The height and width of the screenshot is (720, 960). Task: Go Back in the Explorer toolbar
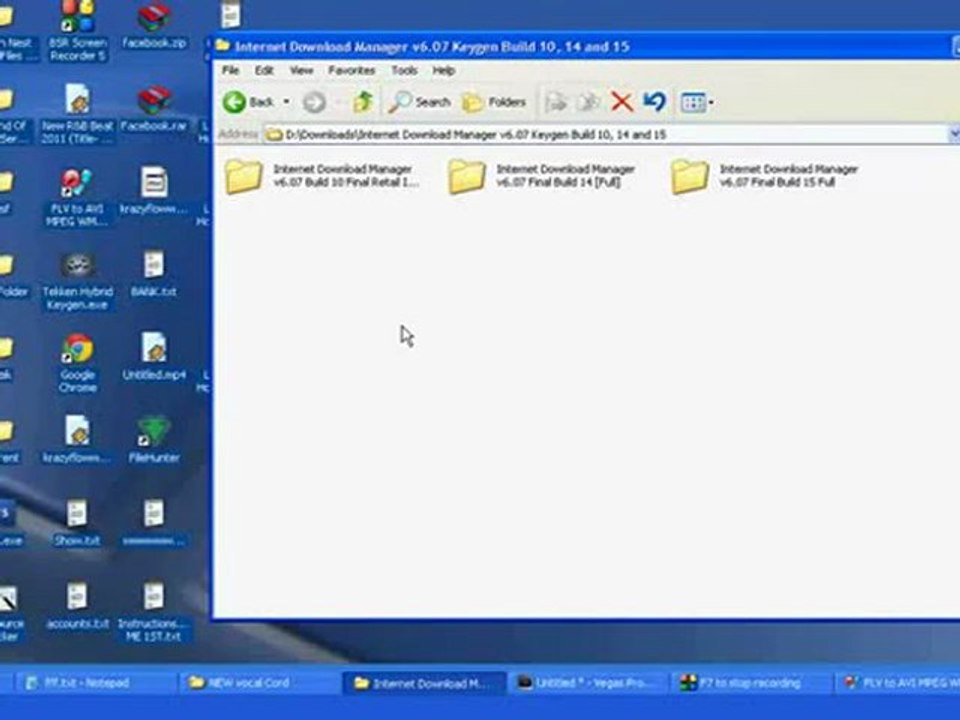[x=248, y=102]
